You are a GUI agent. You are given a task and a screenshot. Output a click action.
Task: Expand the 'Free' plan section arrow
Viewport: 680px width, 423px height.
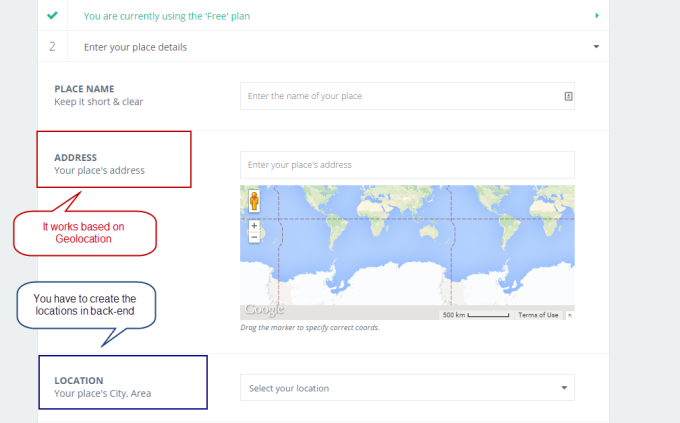pyautogui.click(x=597, y=16)
